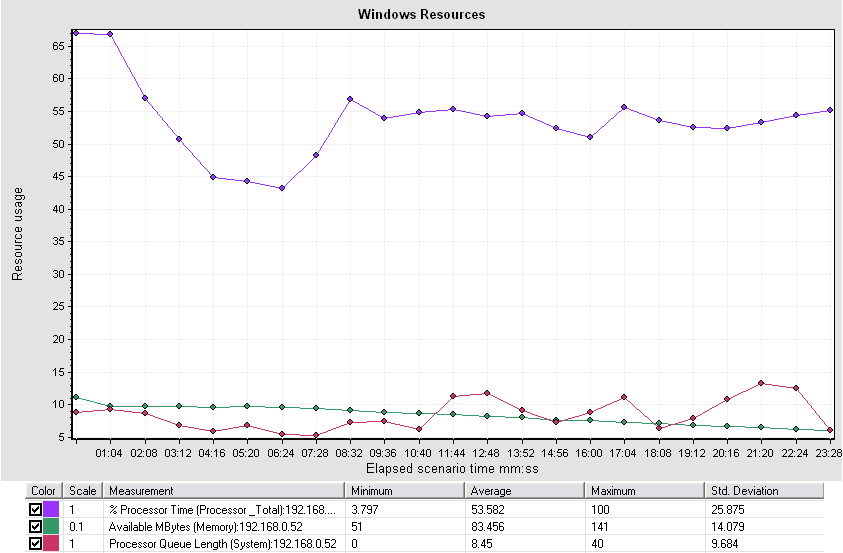The height and width of the screenshot is (553, 843).
Task: Sort by the Minimum column header
Action: [405, 491]
